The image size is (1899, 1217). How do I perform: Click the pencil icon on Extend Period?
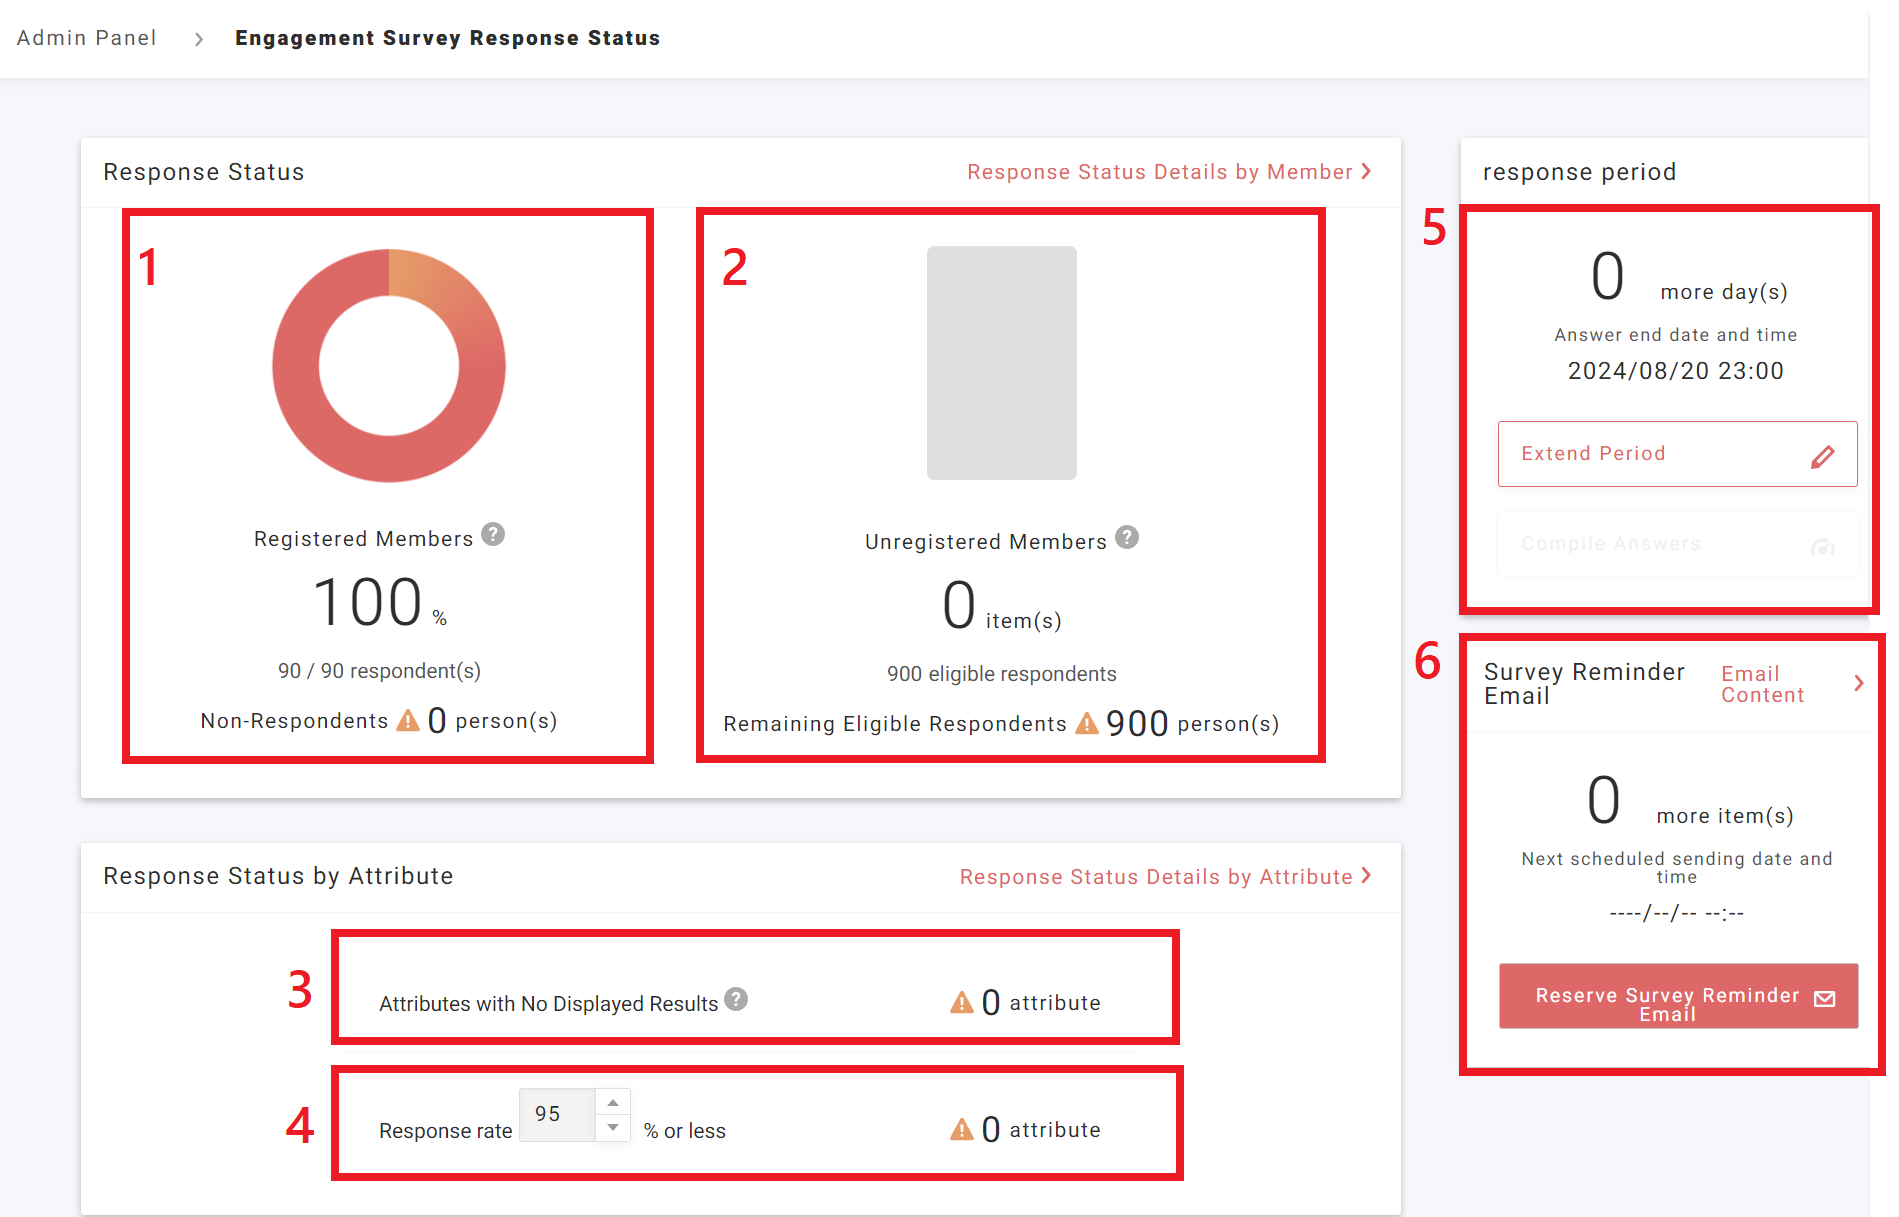[1822, 456]
